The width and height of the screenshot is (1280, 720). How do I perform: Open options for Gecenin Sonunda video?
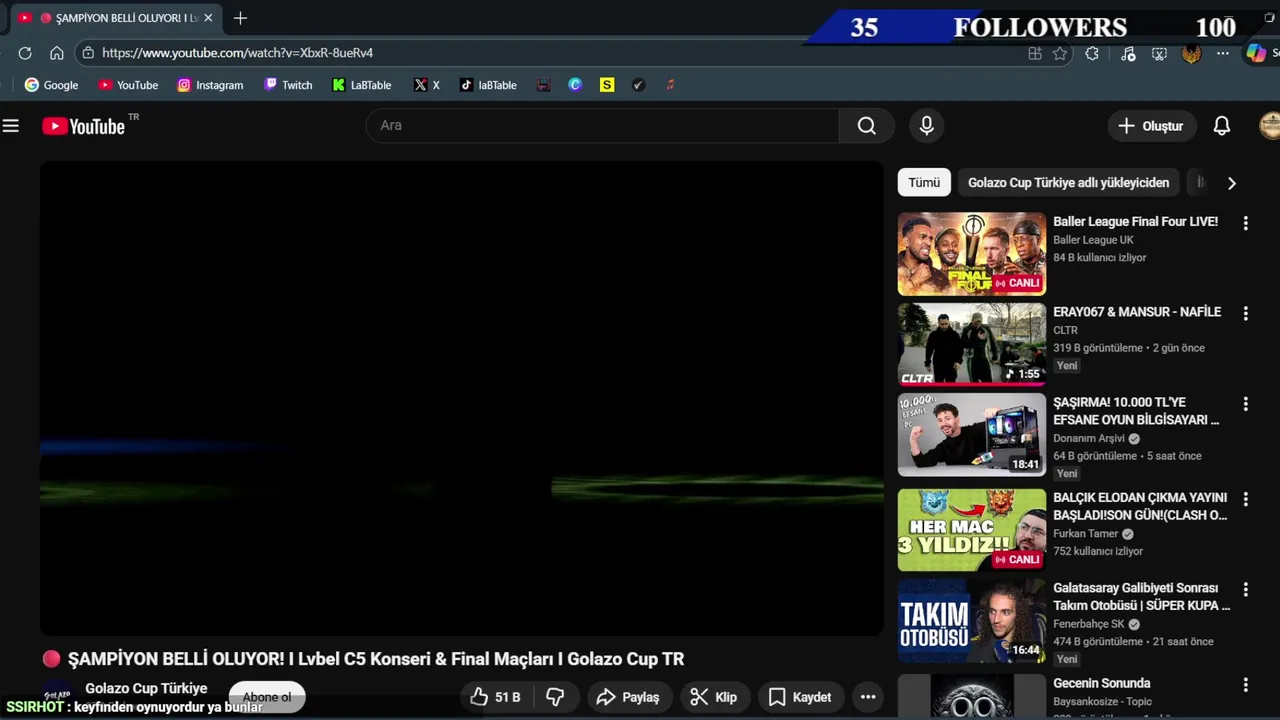pyautogui.click(x=1245, y=685)
